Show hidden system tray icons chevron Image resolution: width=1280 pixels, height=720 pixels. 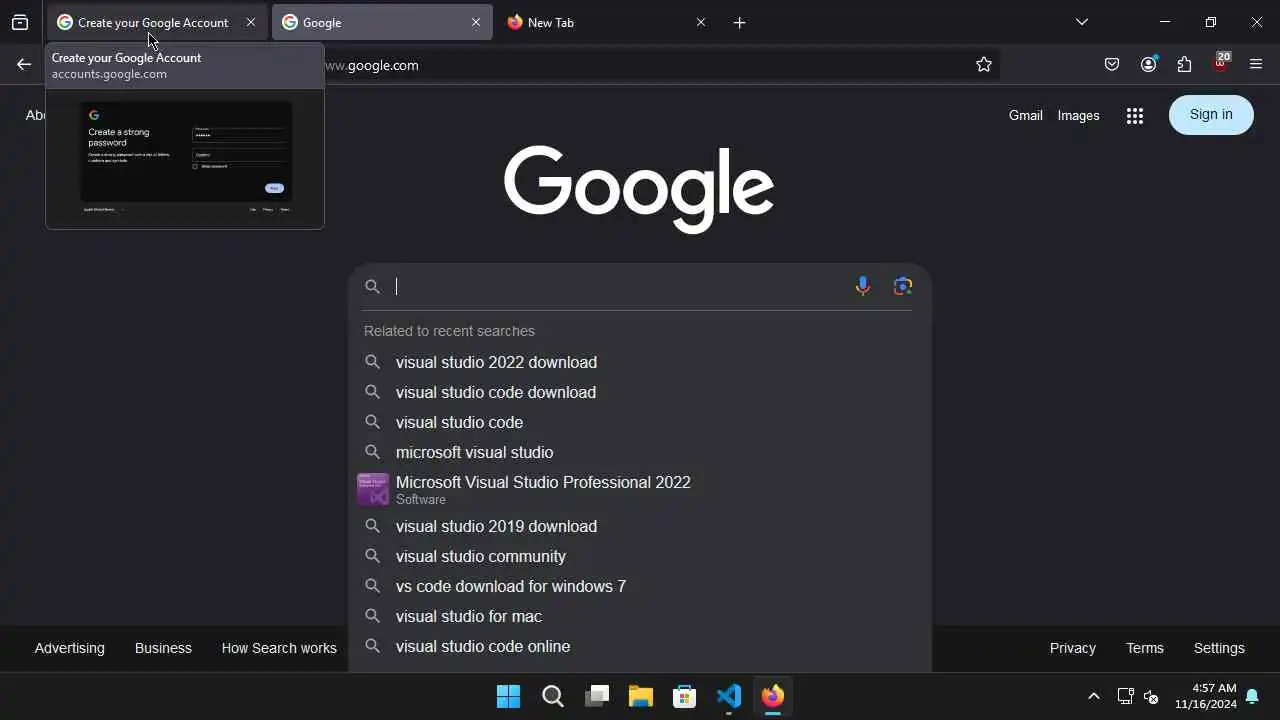pos(1093,697)
